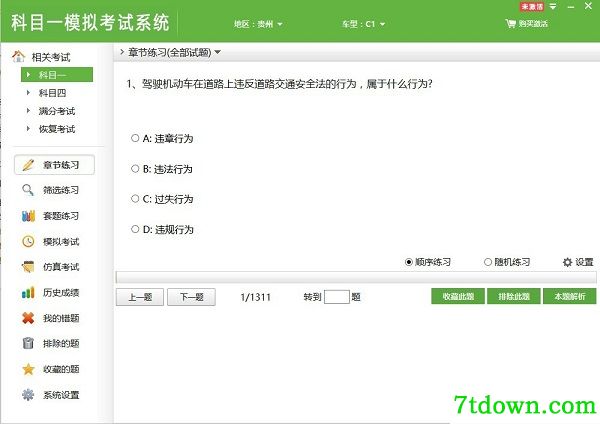Go to previous question with 上一题
The height and width of the screenshot is (424, 600).
tap(140, 297)
